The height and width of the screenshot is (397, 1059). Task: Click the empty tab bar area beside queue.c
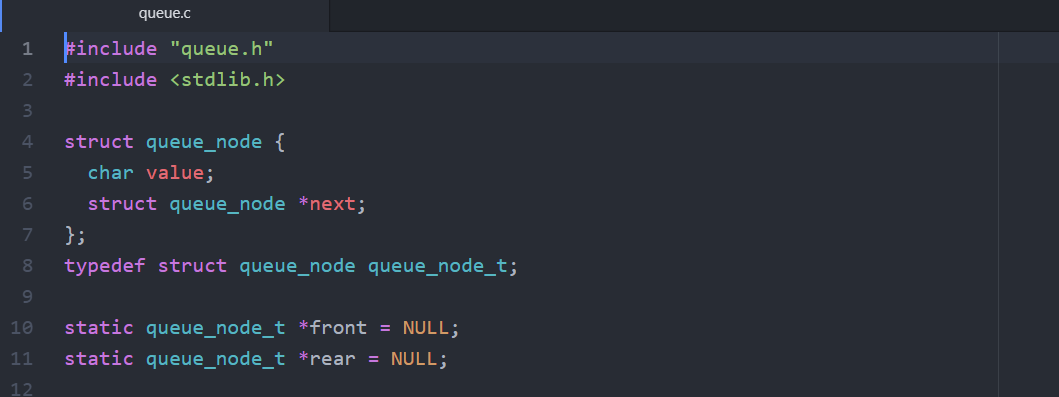[694, 16]
